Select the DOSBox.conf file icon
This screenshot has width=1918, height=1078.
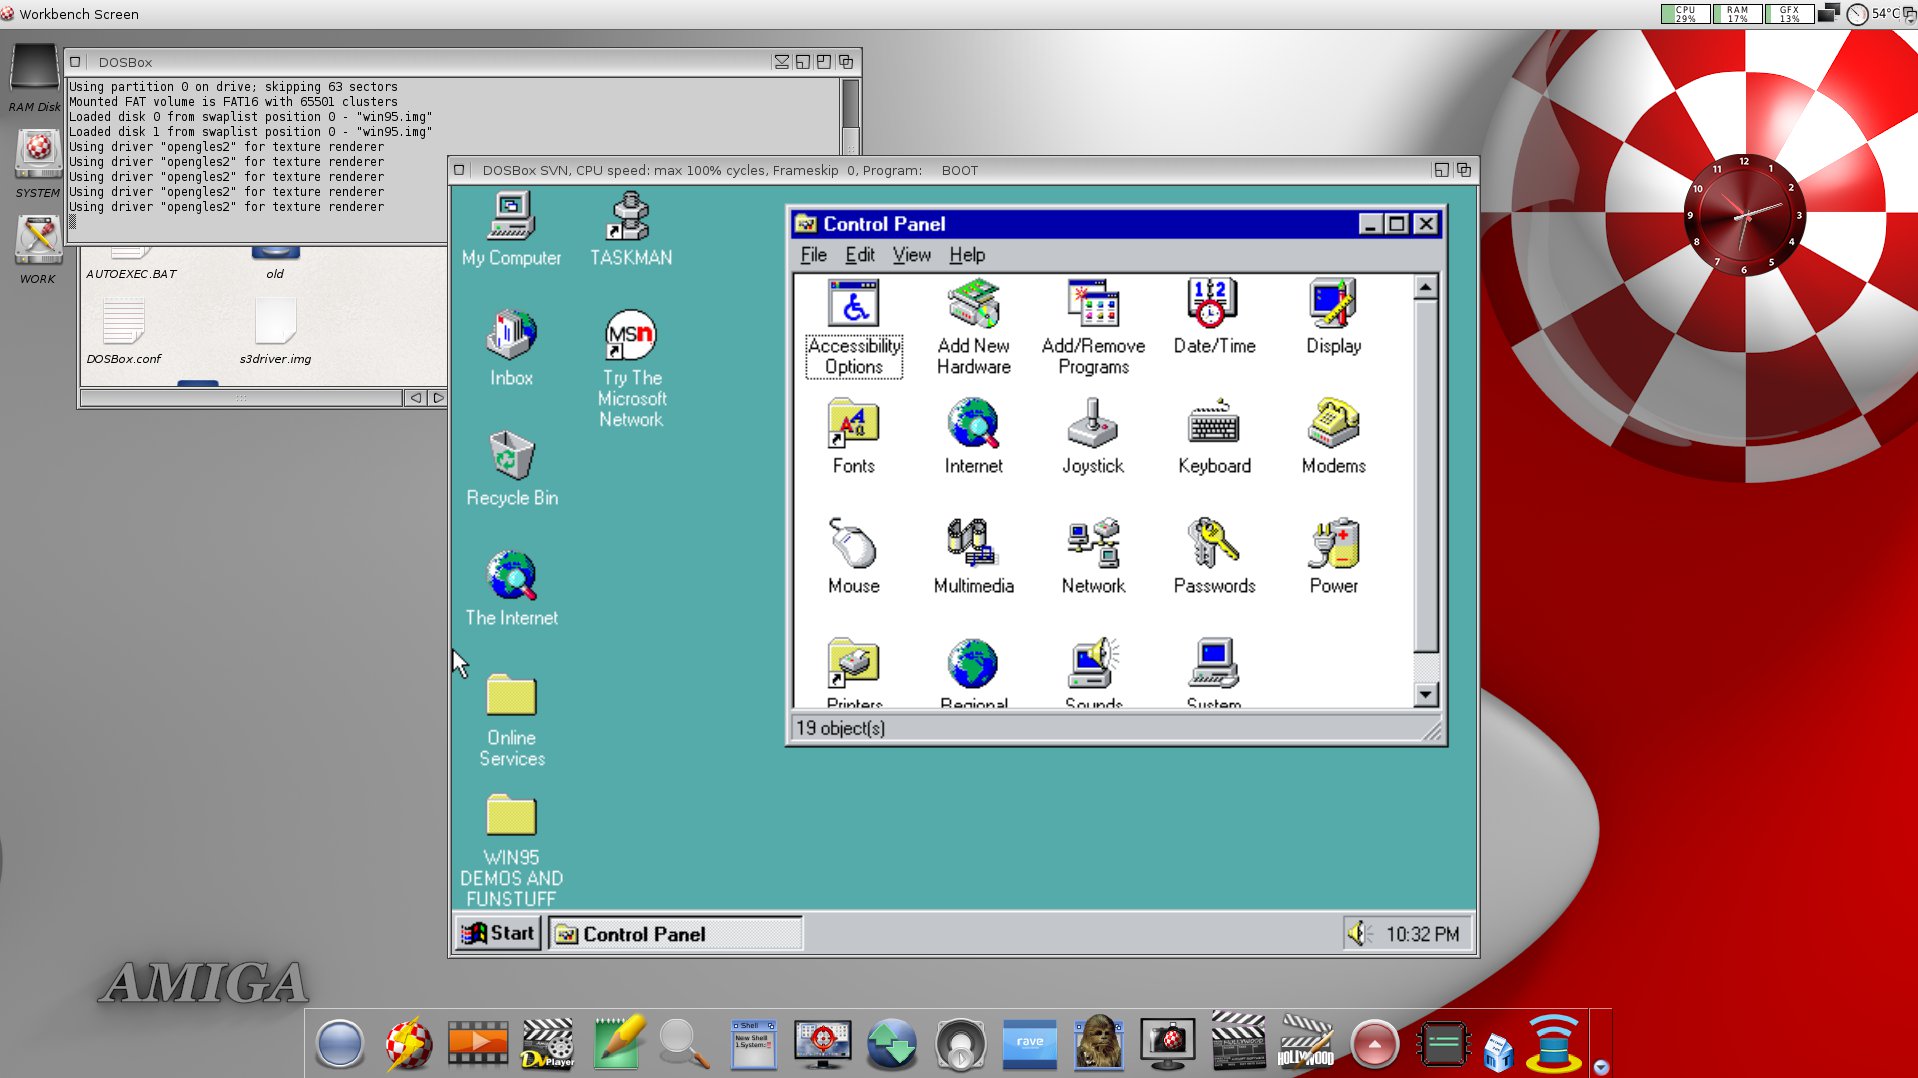(x=123, y=331)
